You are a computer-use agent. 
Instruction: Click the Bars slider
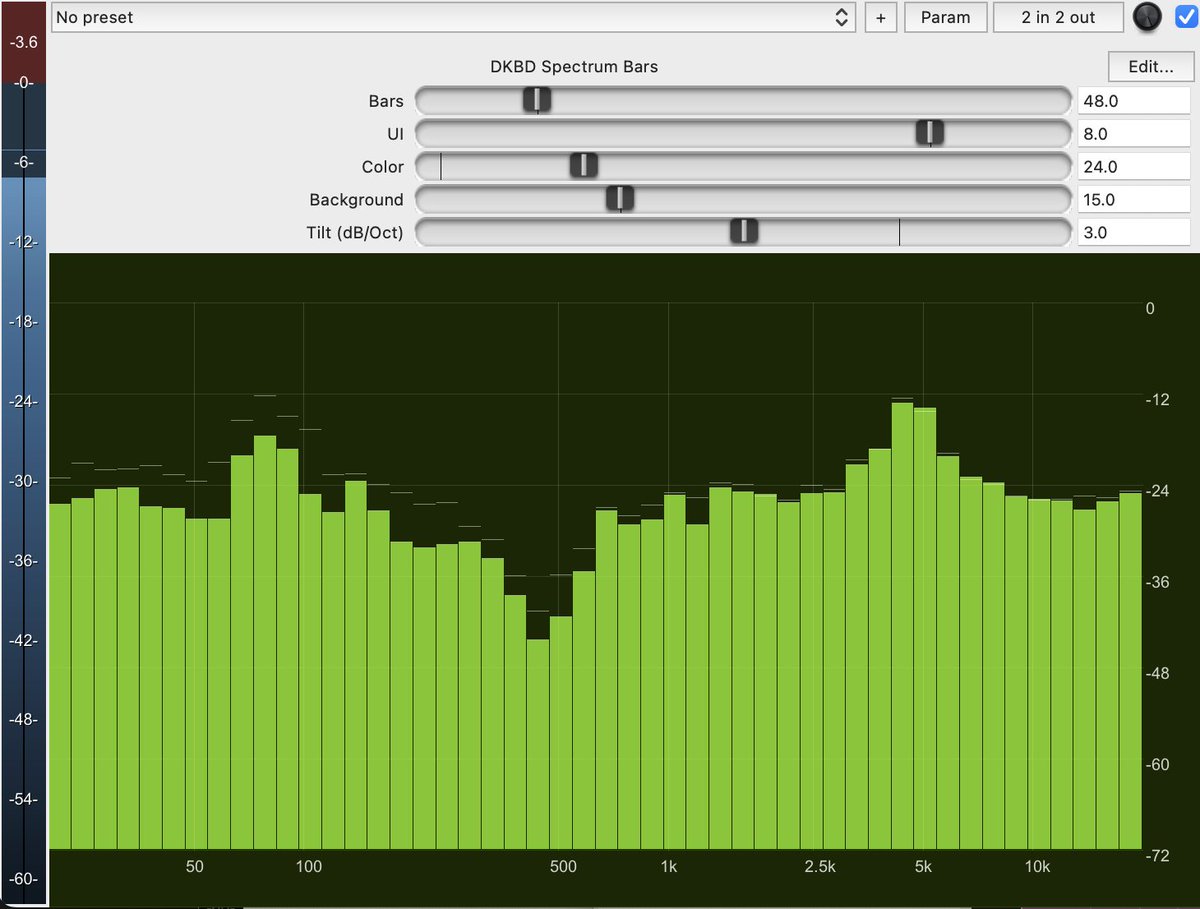(742, 100)
